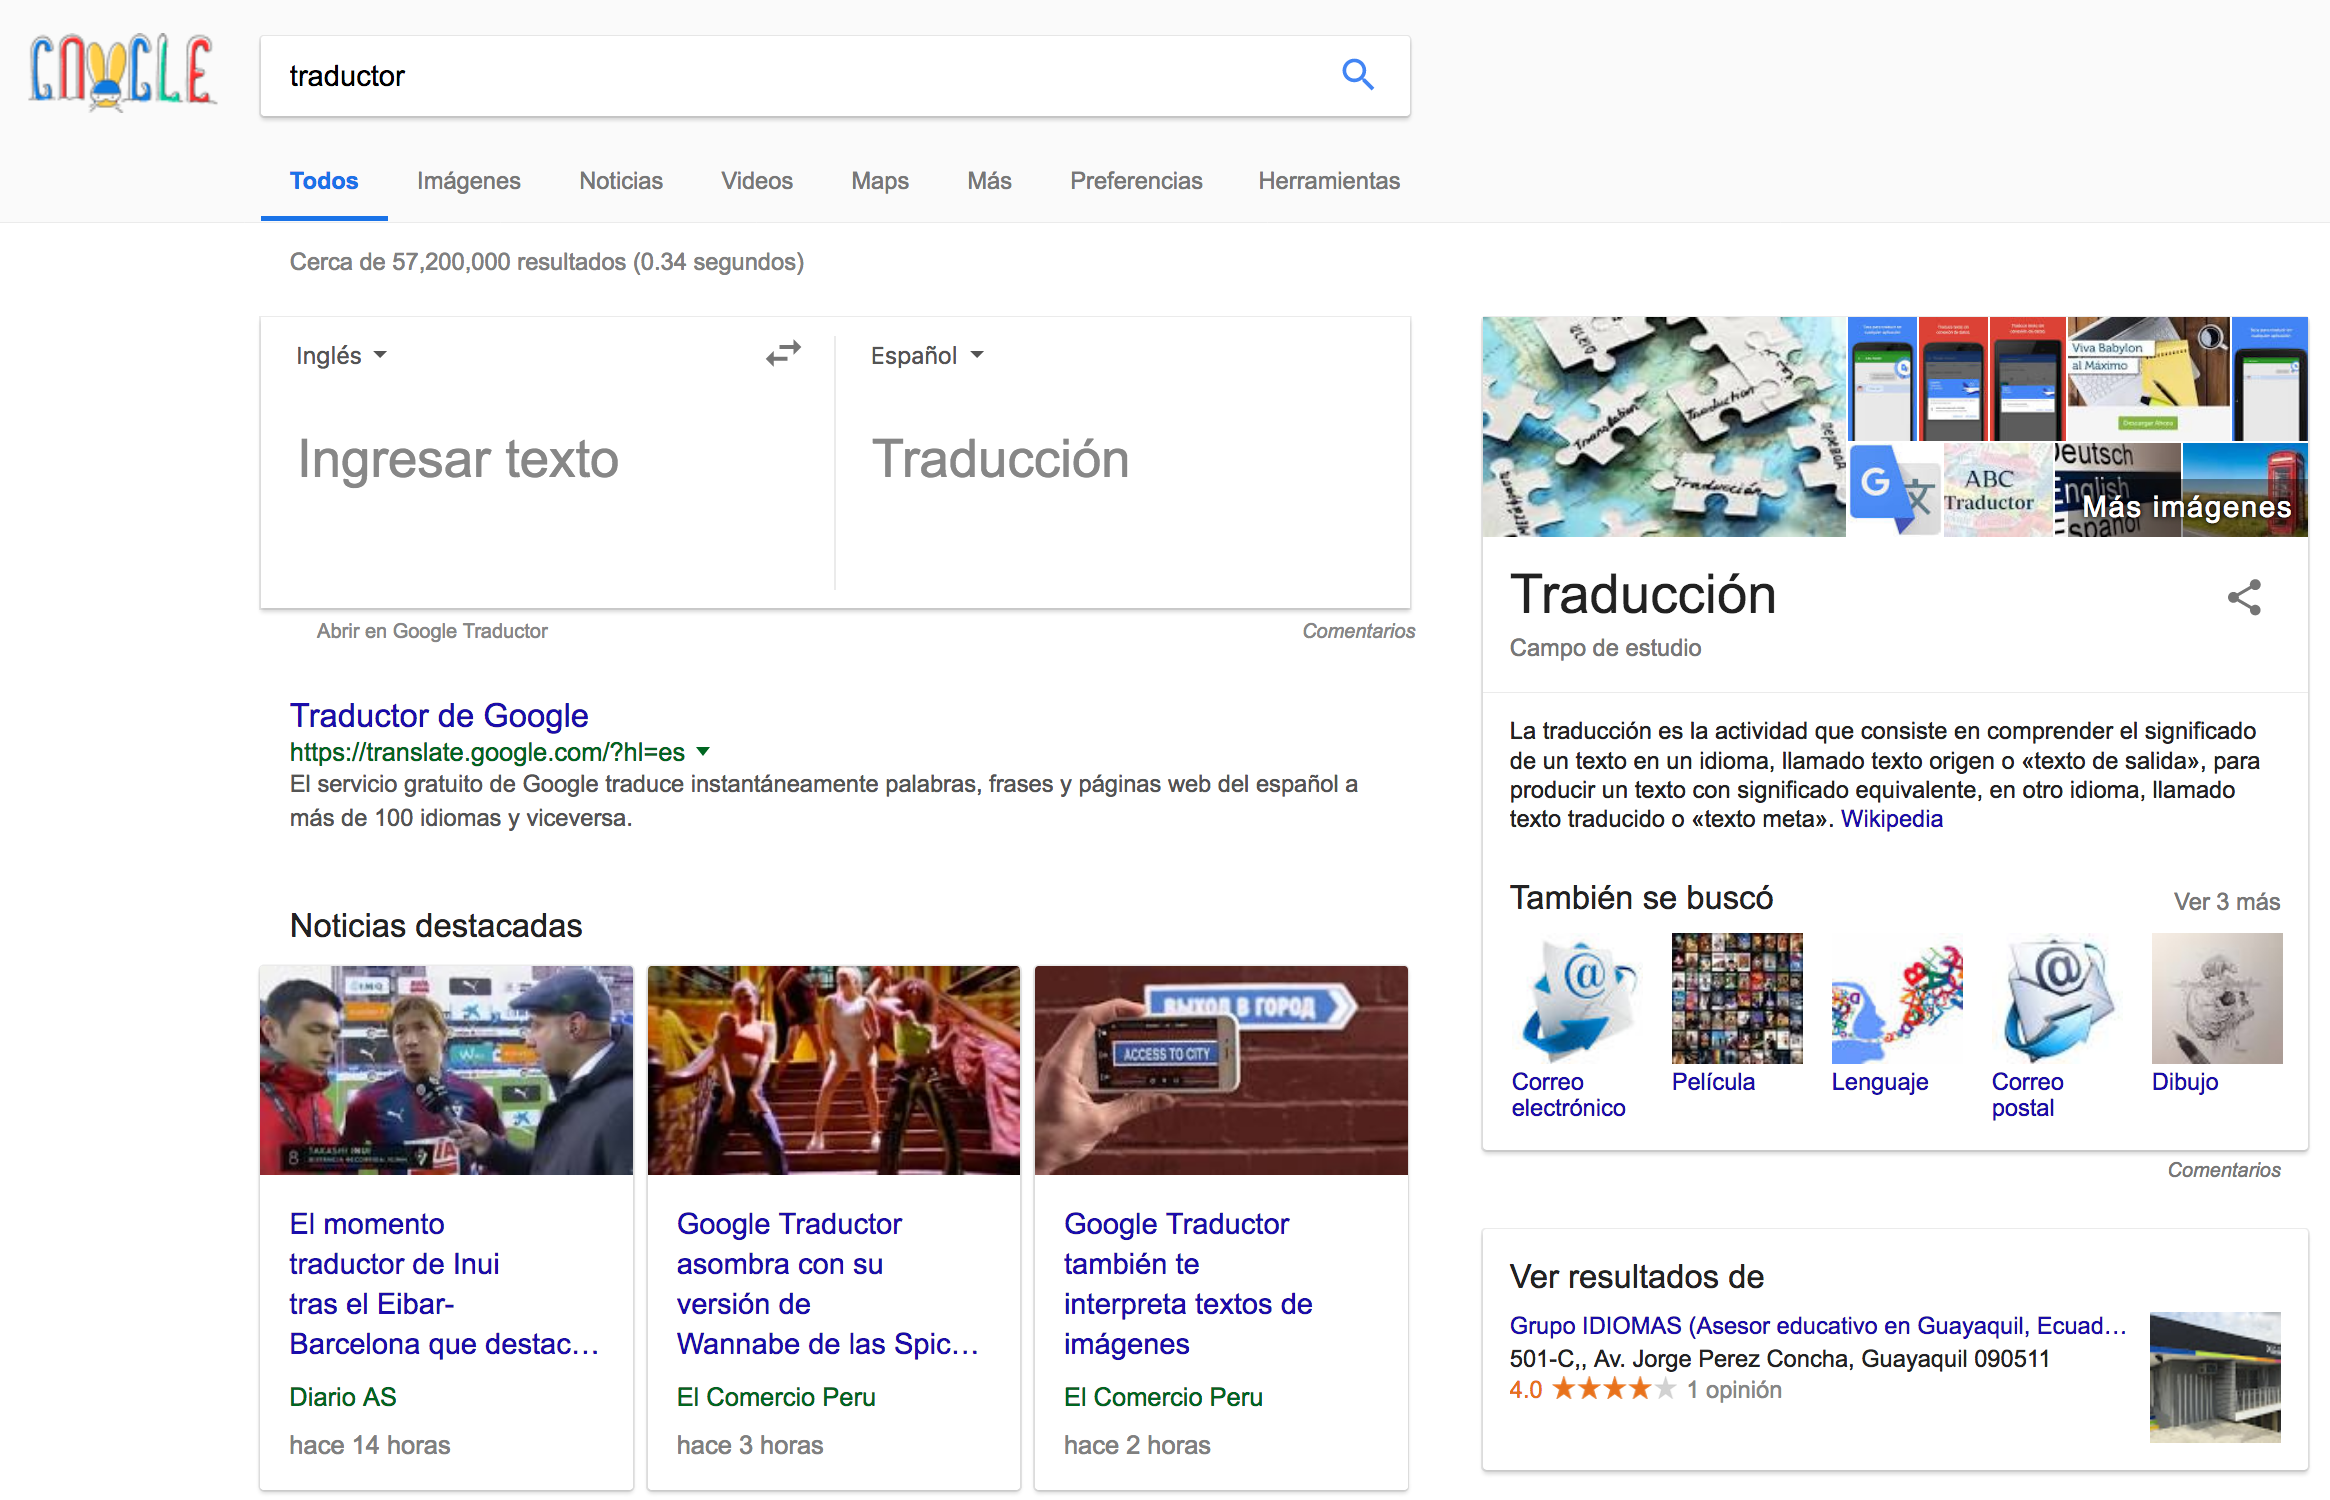Image resolution: width=2330 pixels, height=1500 pixels.
Task: Open the Wikipedia link in description
Action: tap(1891, 819)
